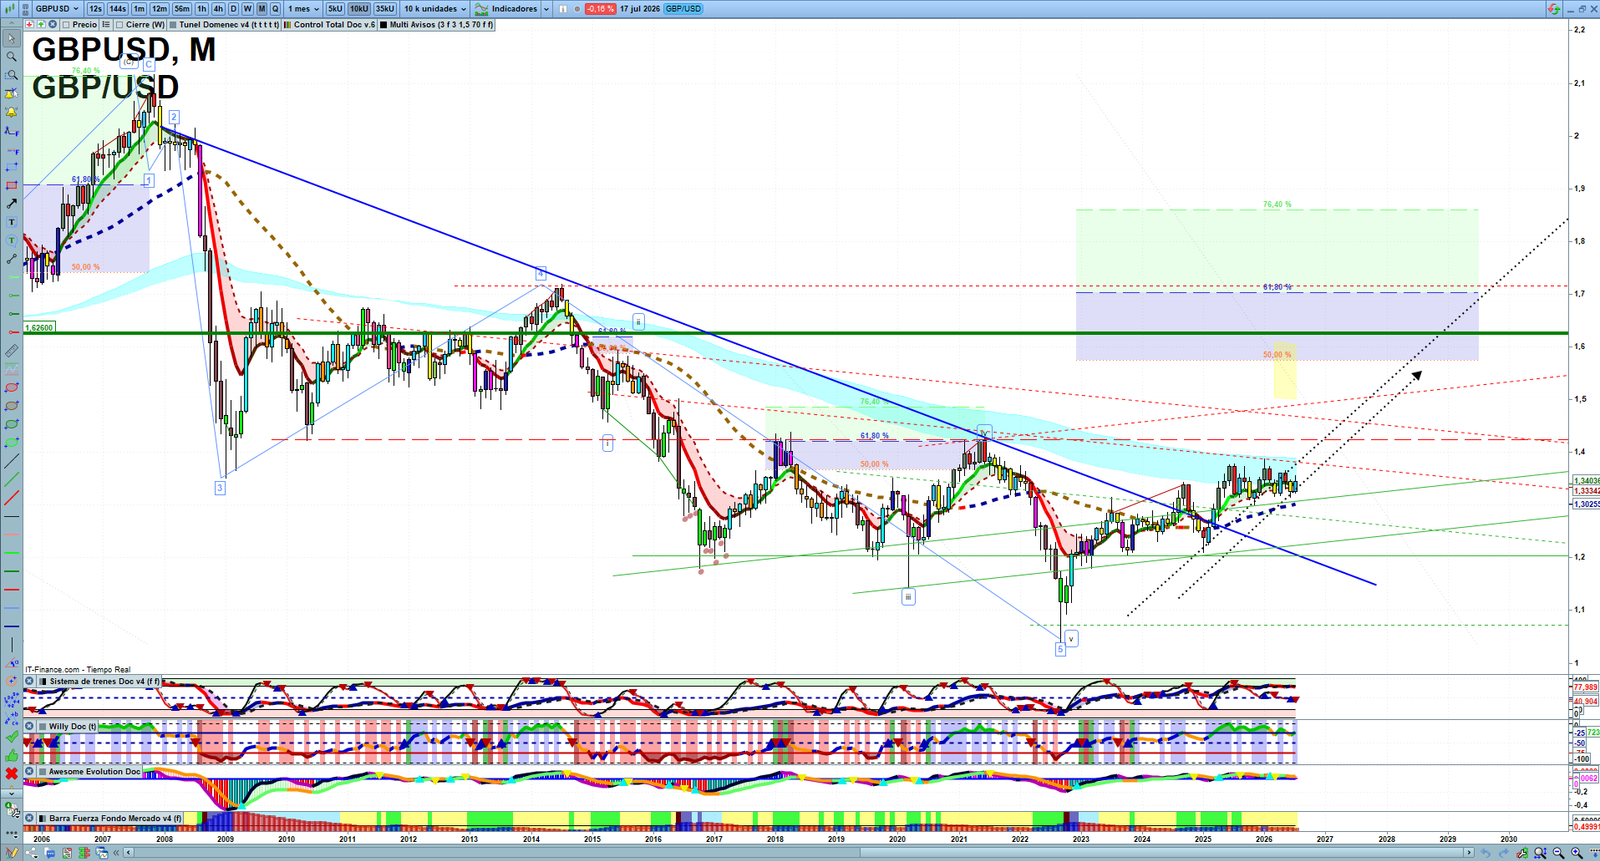Image resolution: width=1600 pixels, height=861 pixels.
Task: Select the yellow alert bell tool
Action: [12, 112]
